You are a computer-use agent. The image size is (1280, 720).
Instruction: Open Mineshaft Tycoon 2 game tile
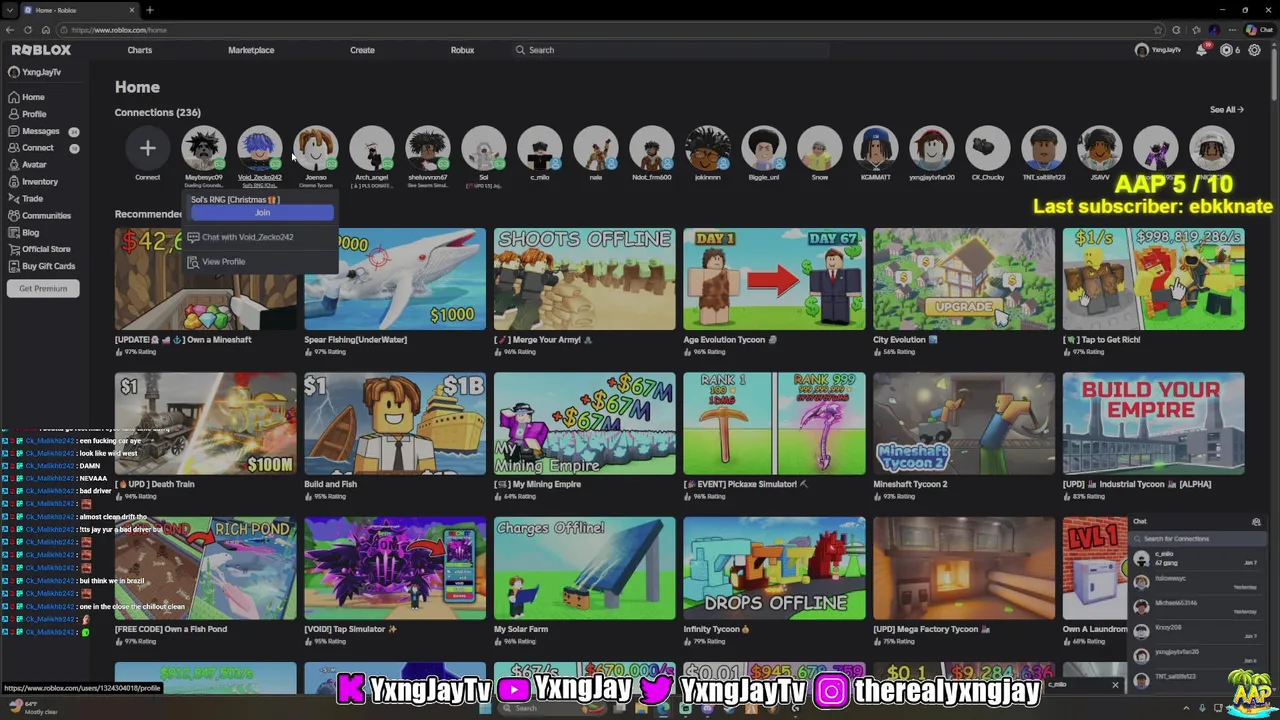pyautogui.click(x=964, y=424)
